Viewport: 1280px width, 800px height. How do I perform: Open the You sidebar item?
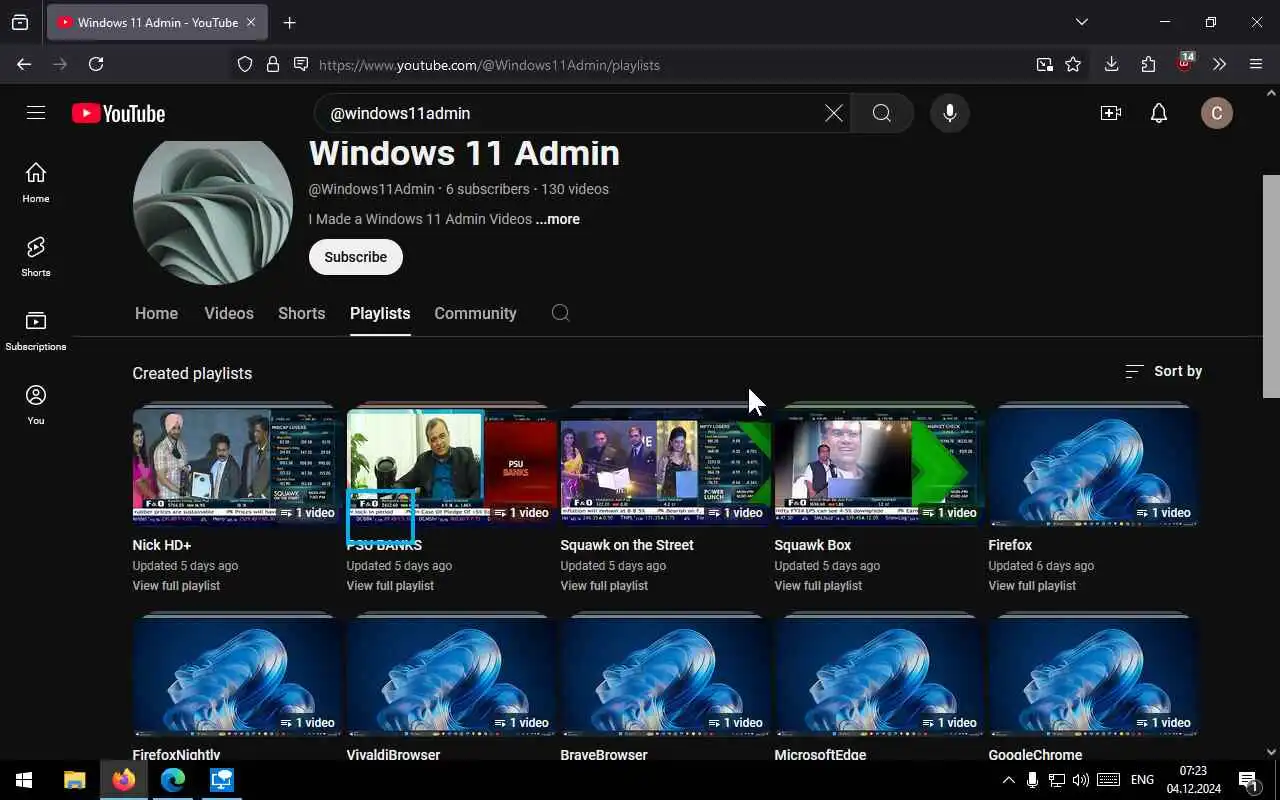[x=36, y=405]
